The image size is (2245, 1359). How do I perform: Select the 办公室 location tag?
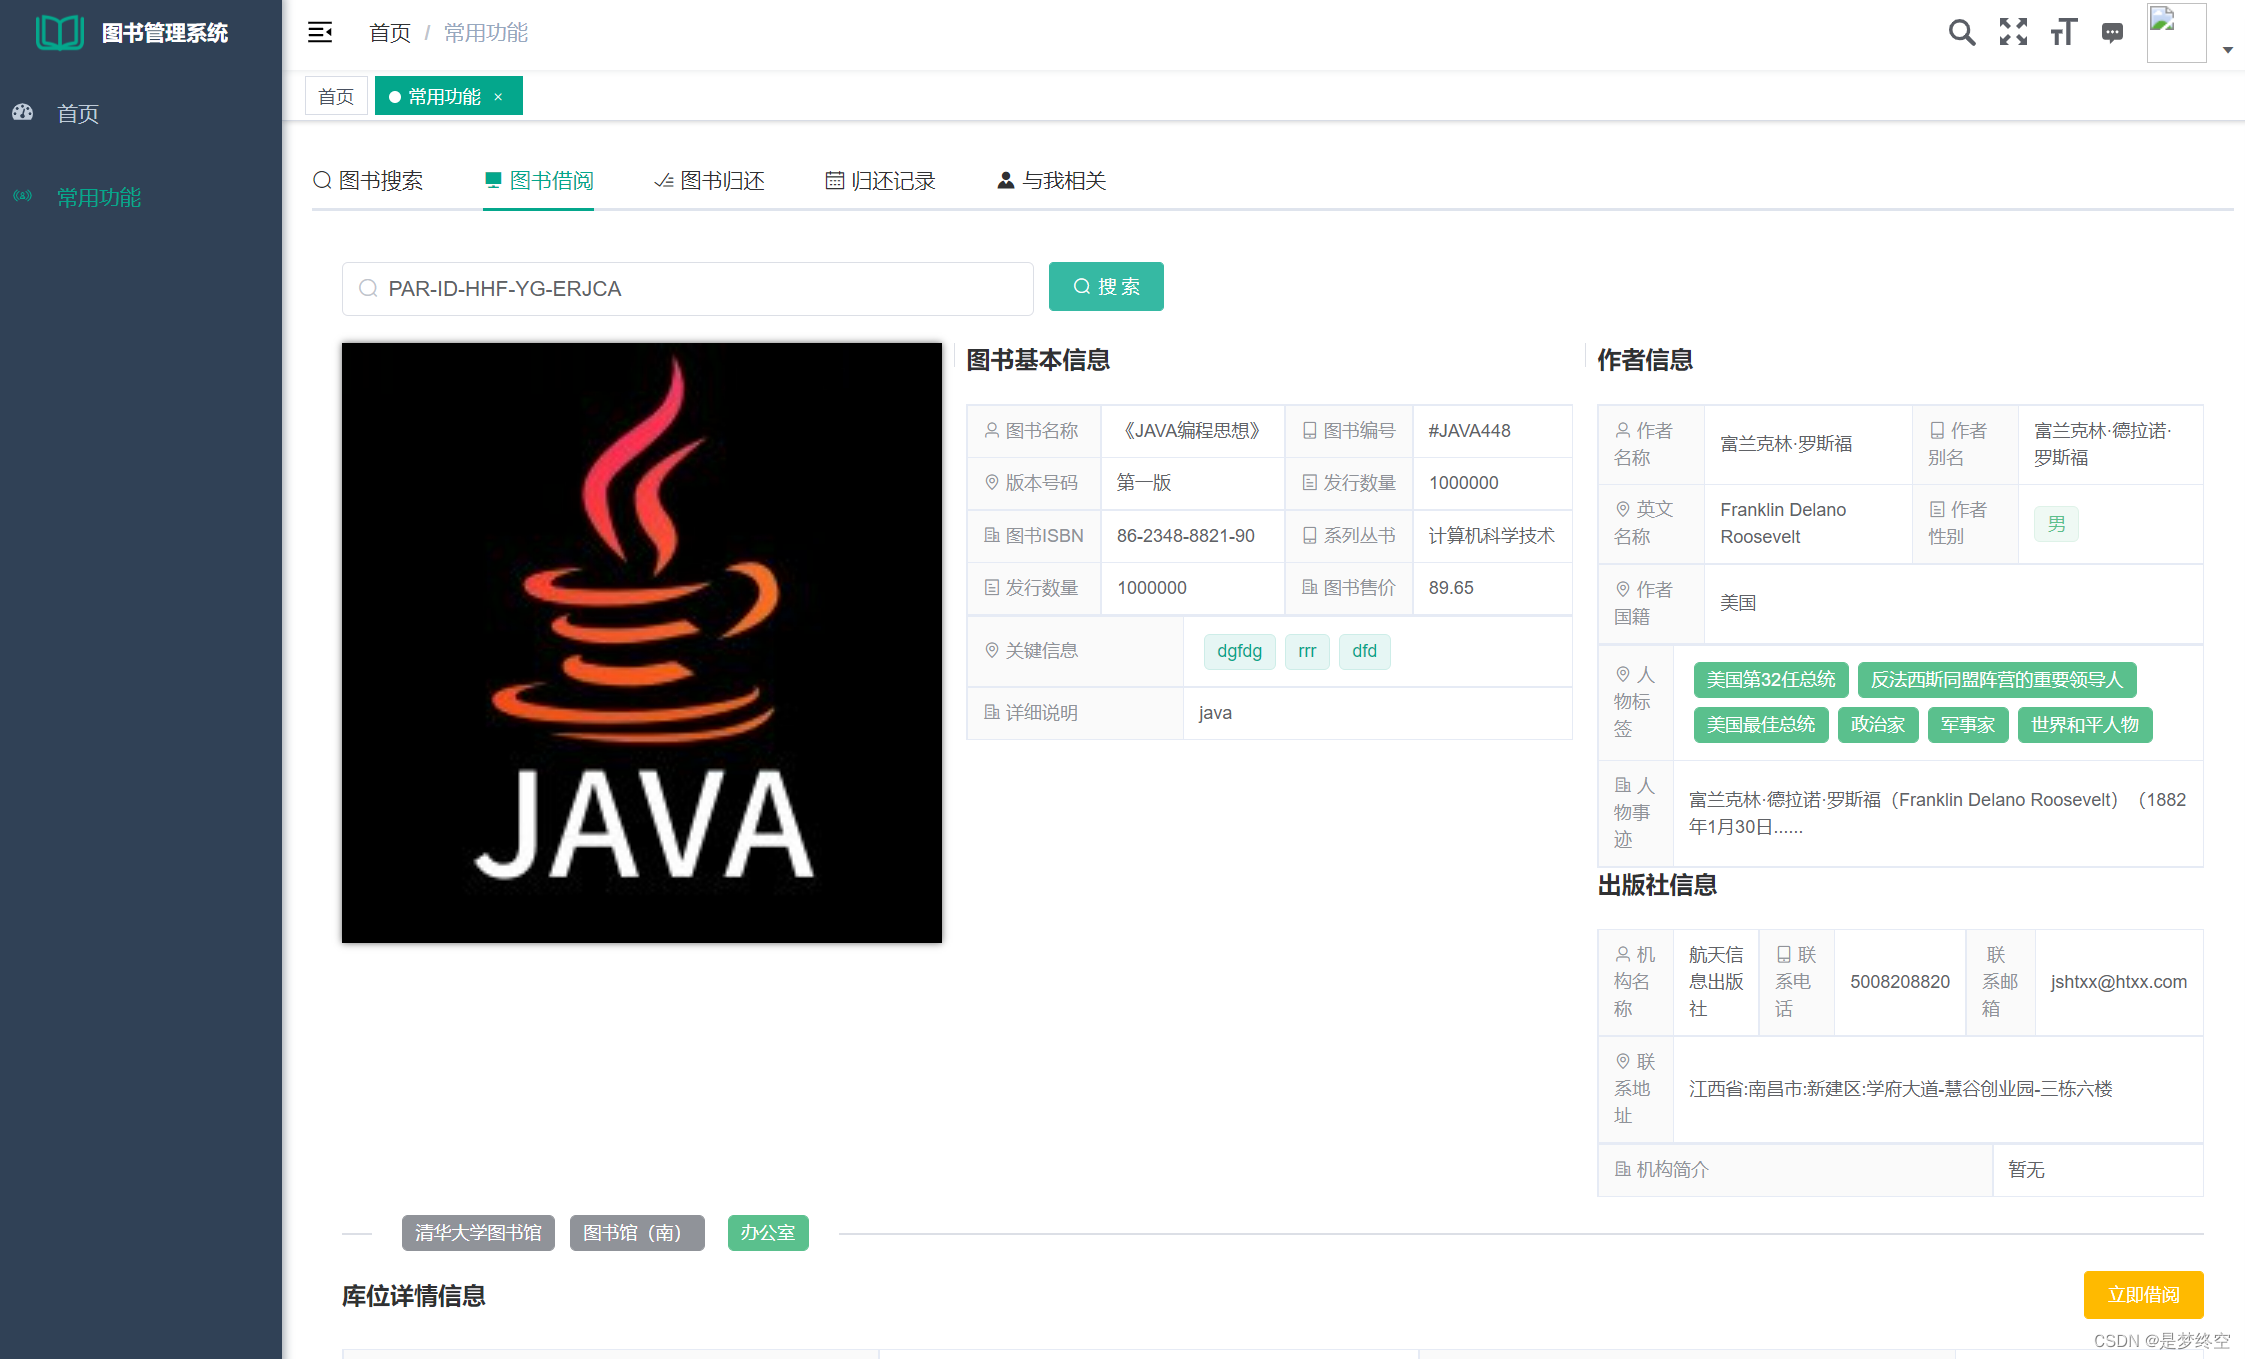pos(767,1233)
